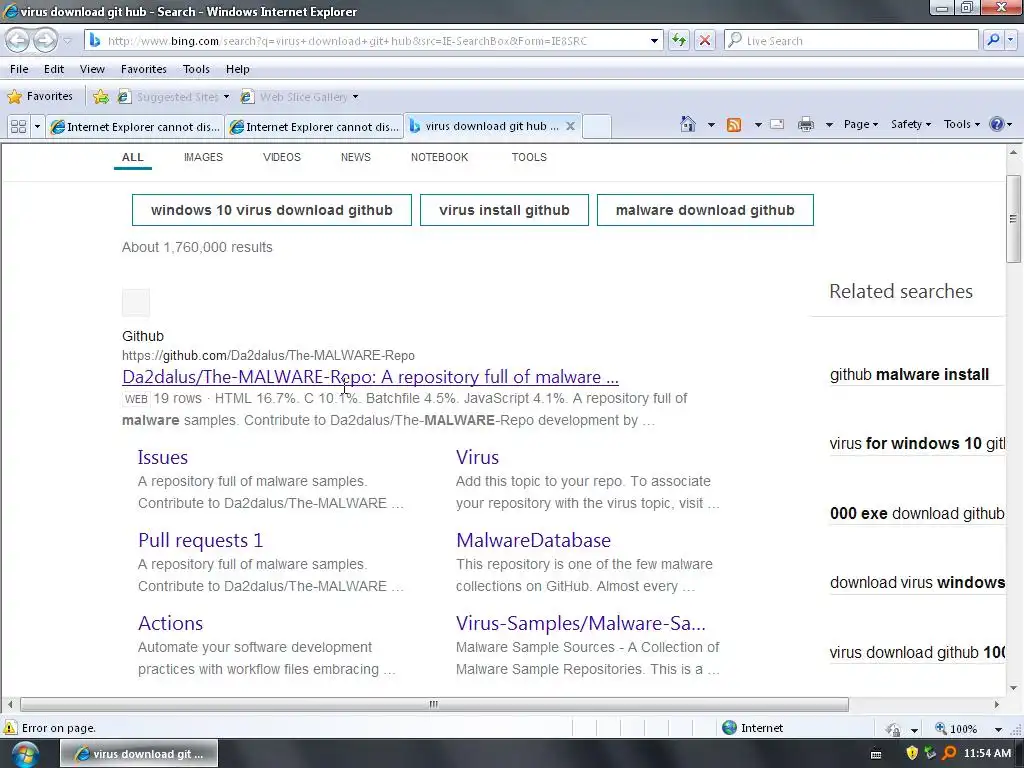
Task: Open the File menu
Action: click(19, 69)
